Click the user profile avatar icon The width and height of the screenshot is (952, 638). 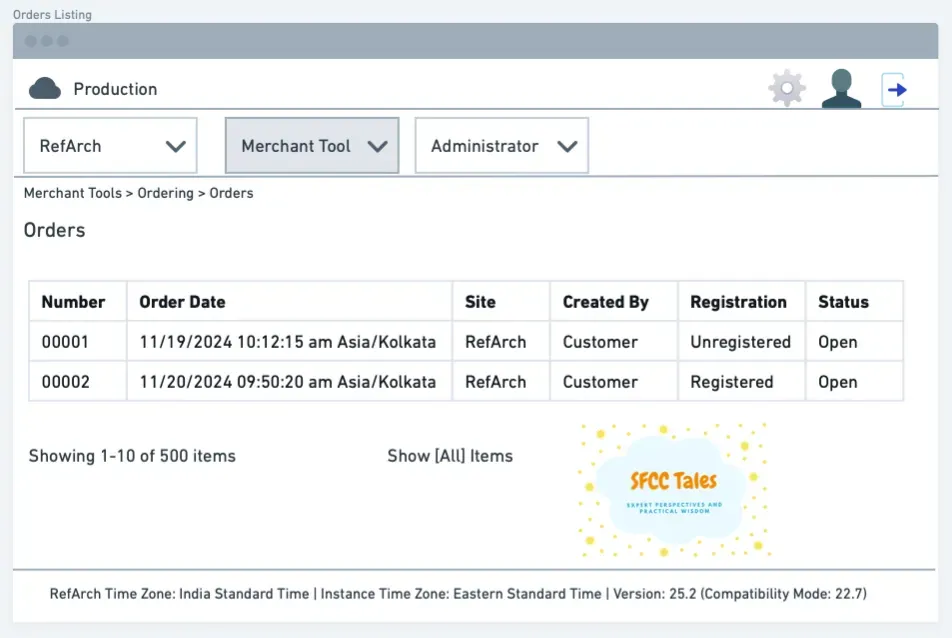[841, 87]
